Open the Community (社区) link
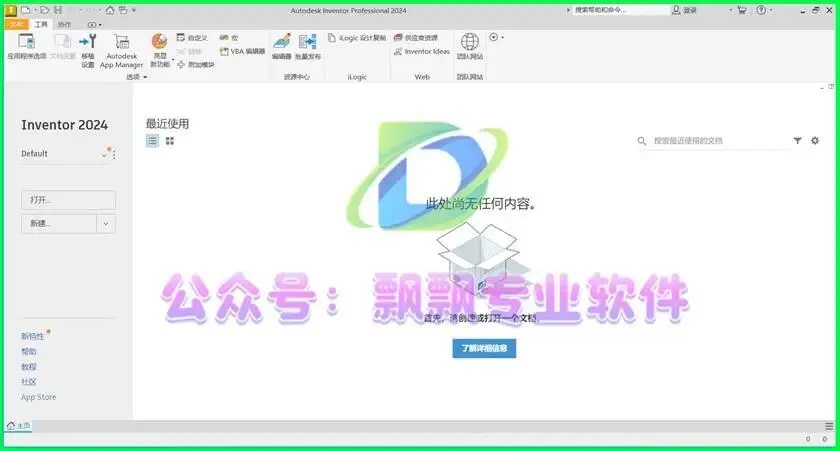The height and width of the screenshot is (451, 840). click(29, 382)
